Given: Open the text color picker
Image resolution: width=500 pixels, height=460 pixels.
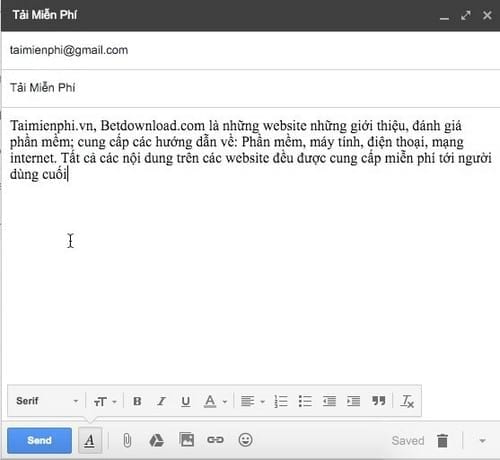Looking at the screenshot, I should point(215,401).
